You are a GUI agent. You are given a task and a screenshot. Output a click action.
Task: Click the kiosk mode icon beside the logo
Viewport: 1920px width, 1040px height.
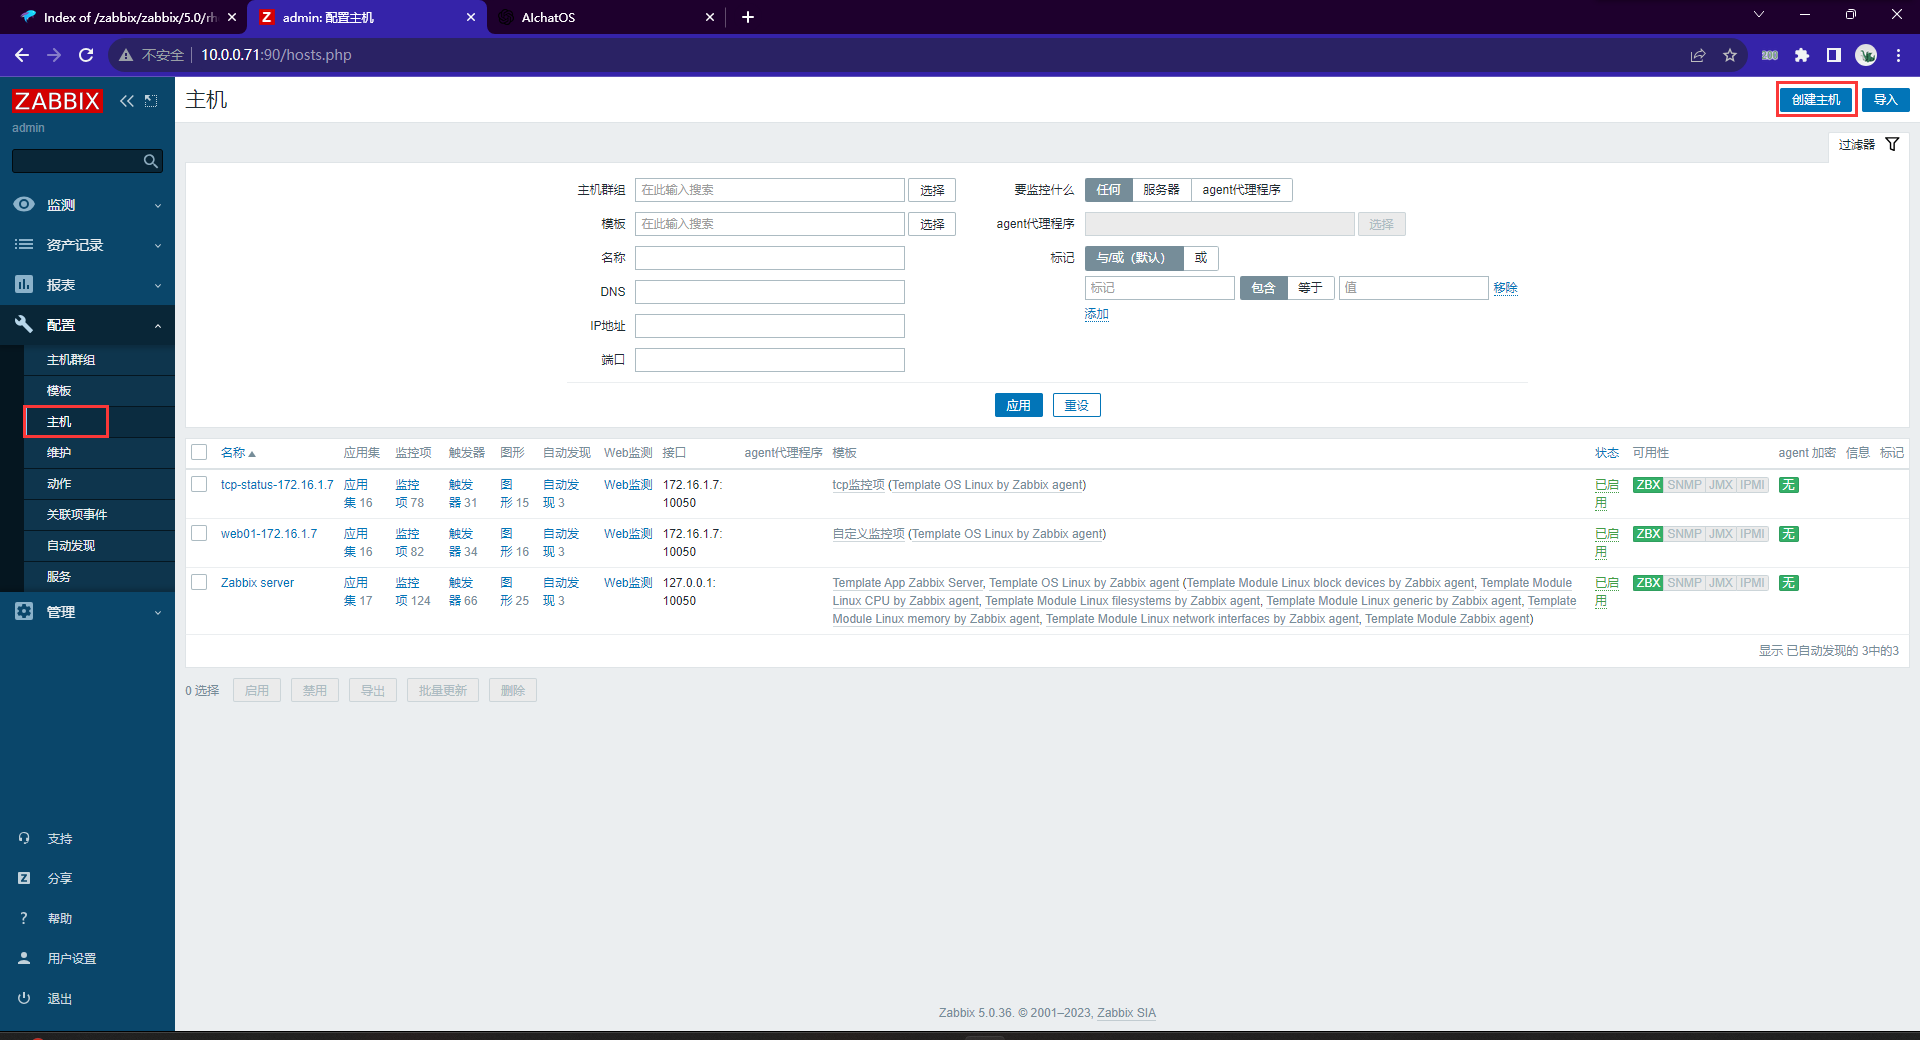click(151, 101)
